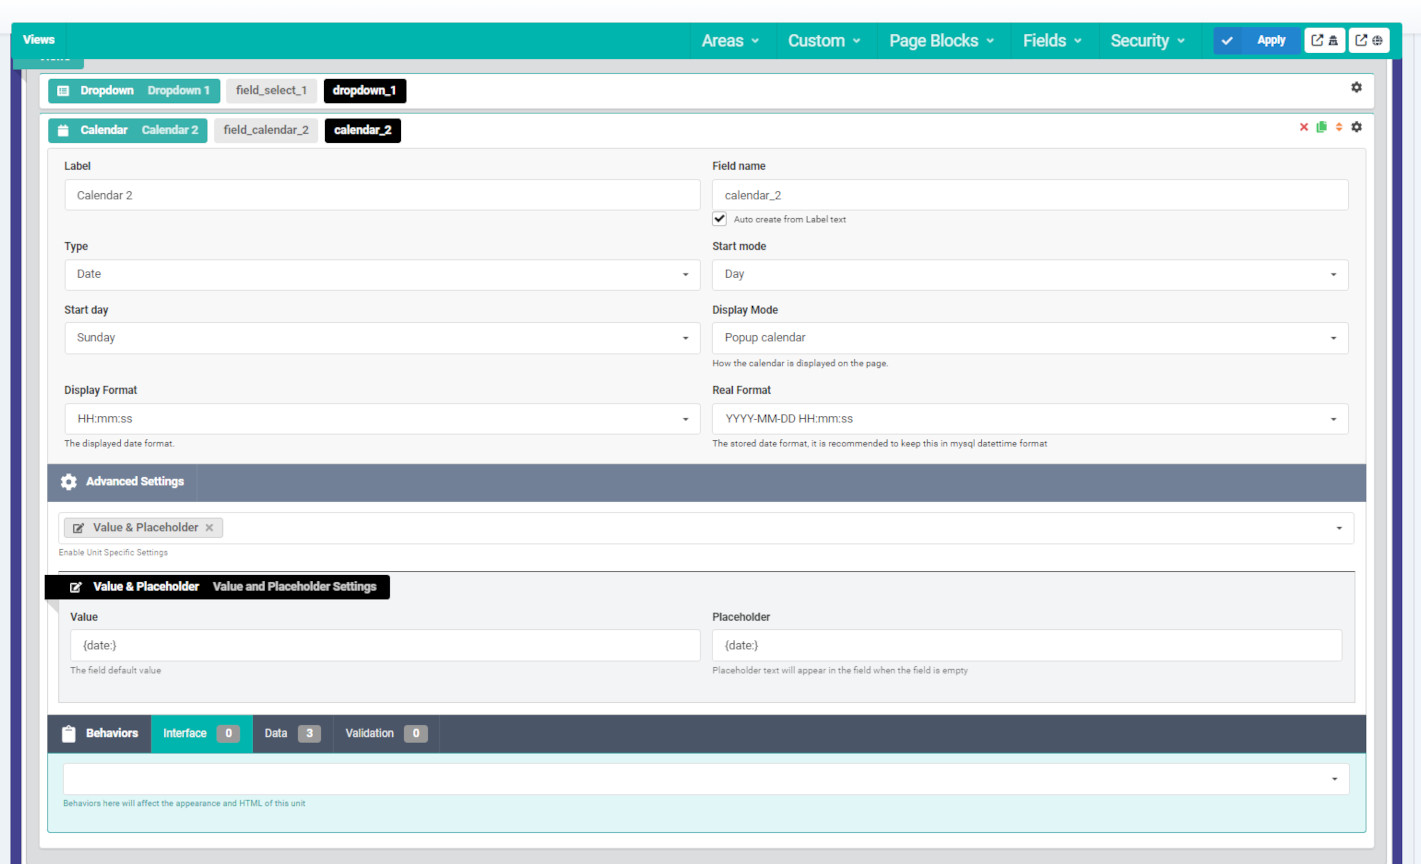Delete the Calendar 2 field via red X

point(1303,127)
